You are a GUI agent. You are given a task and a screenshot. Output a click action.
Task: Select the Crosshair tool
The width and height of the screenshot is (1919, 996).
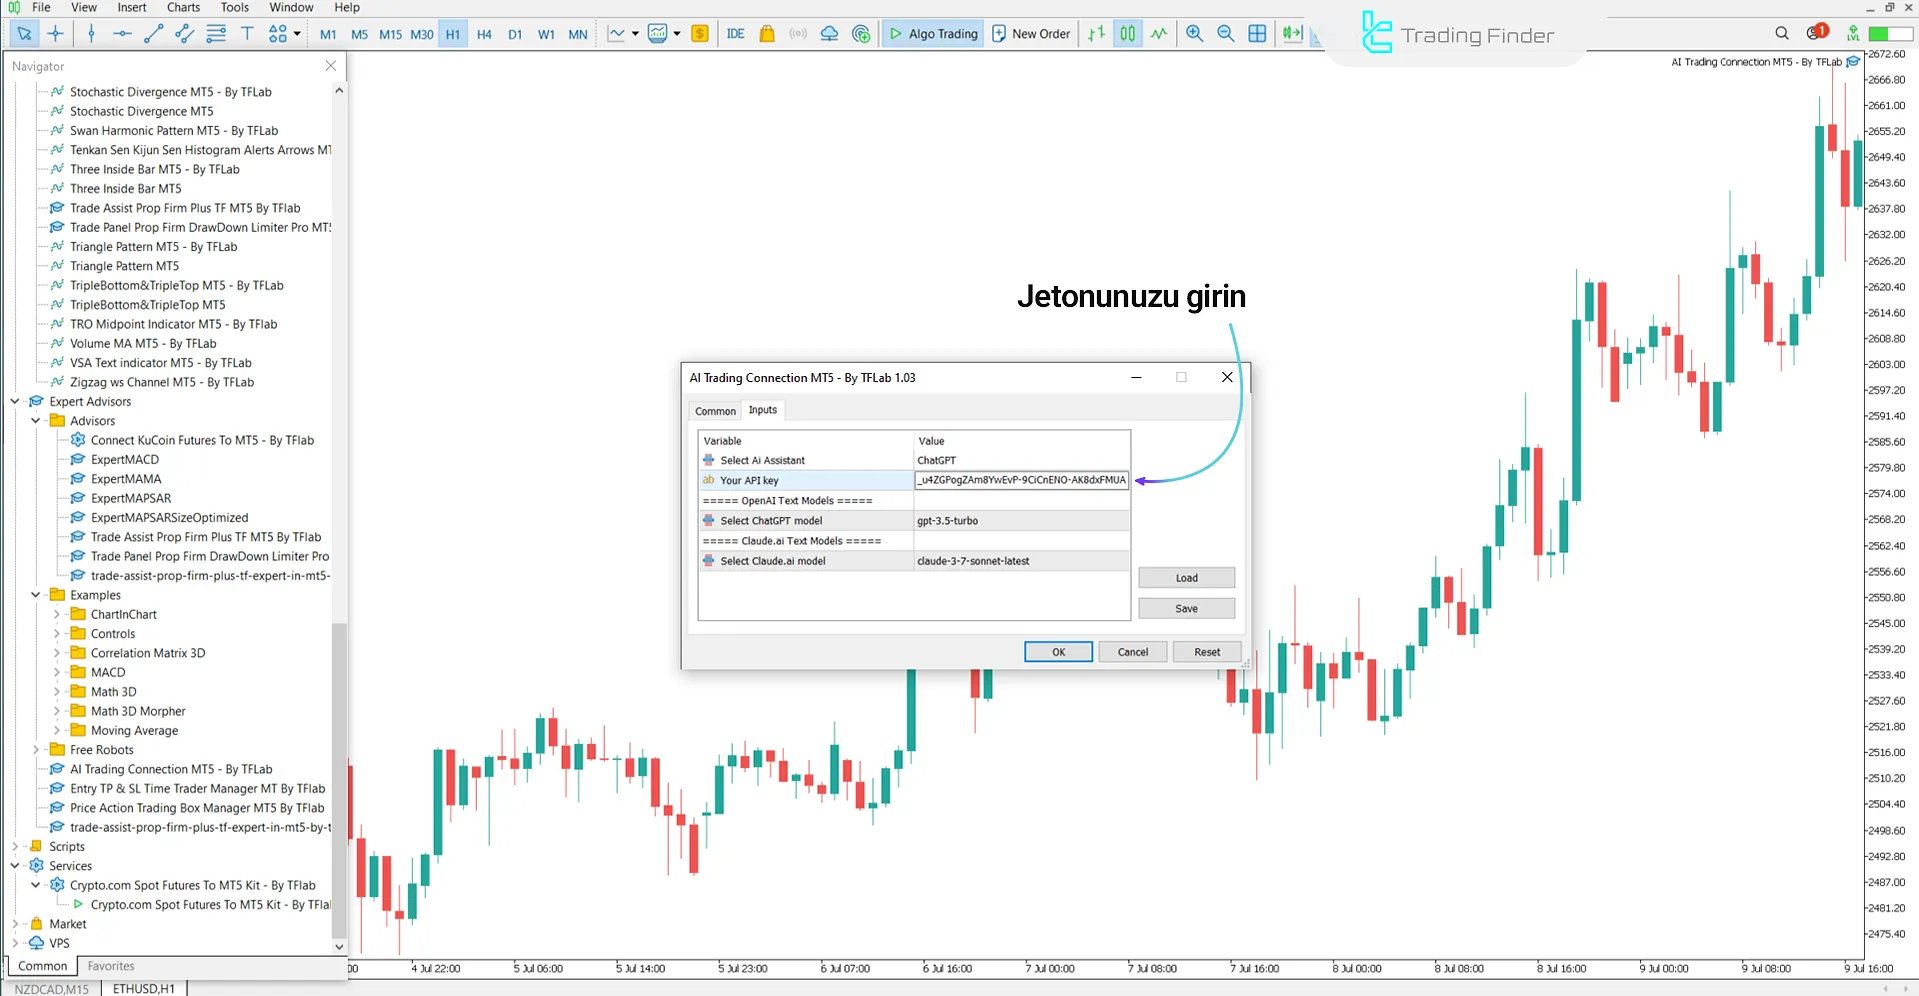click(x=56, y=33)
